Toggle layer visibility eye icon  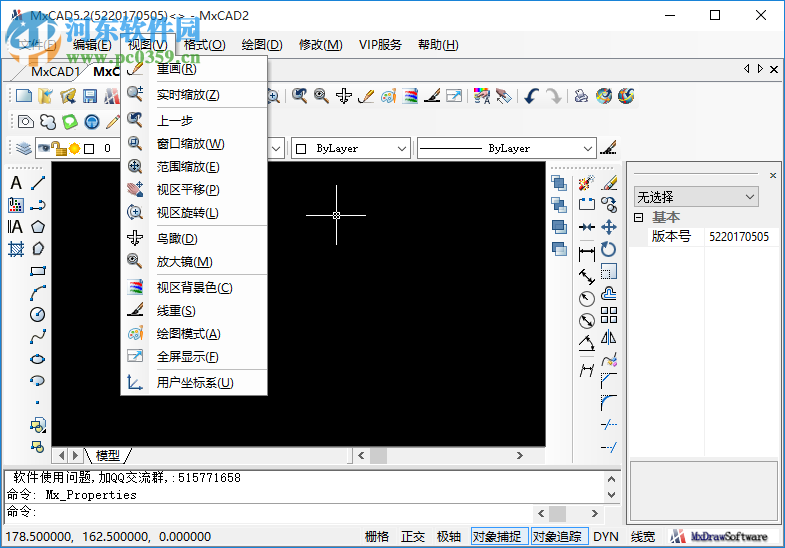pyautogui.click(x=44, y=148)
